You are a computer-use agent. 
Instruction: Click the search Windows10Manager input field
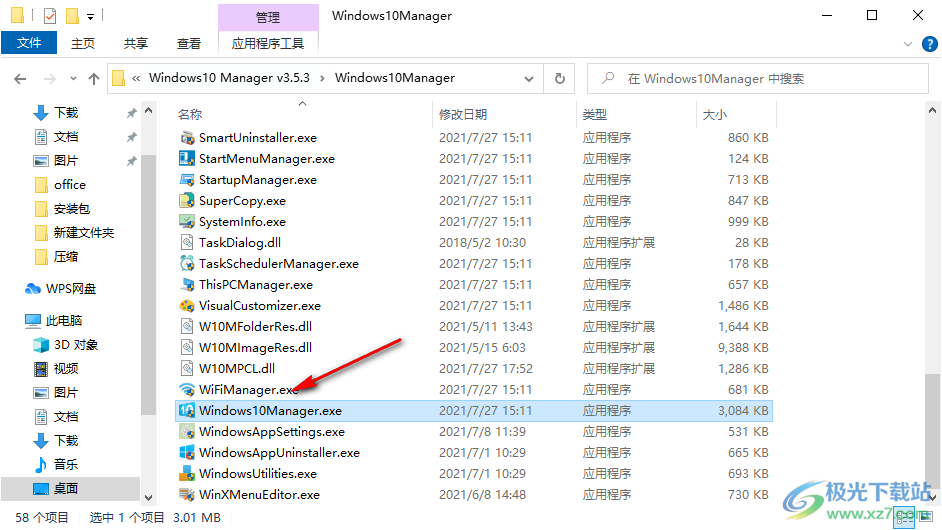click(x=758, y=79)
